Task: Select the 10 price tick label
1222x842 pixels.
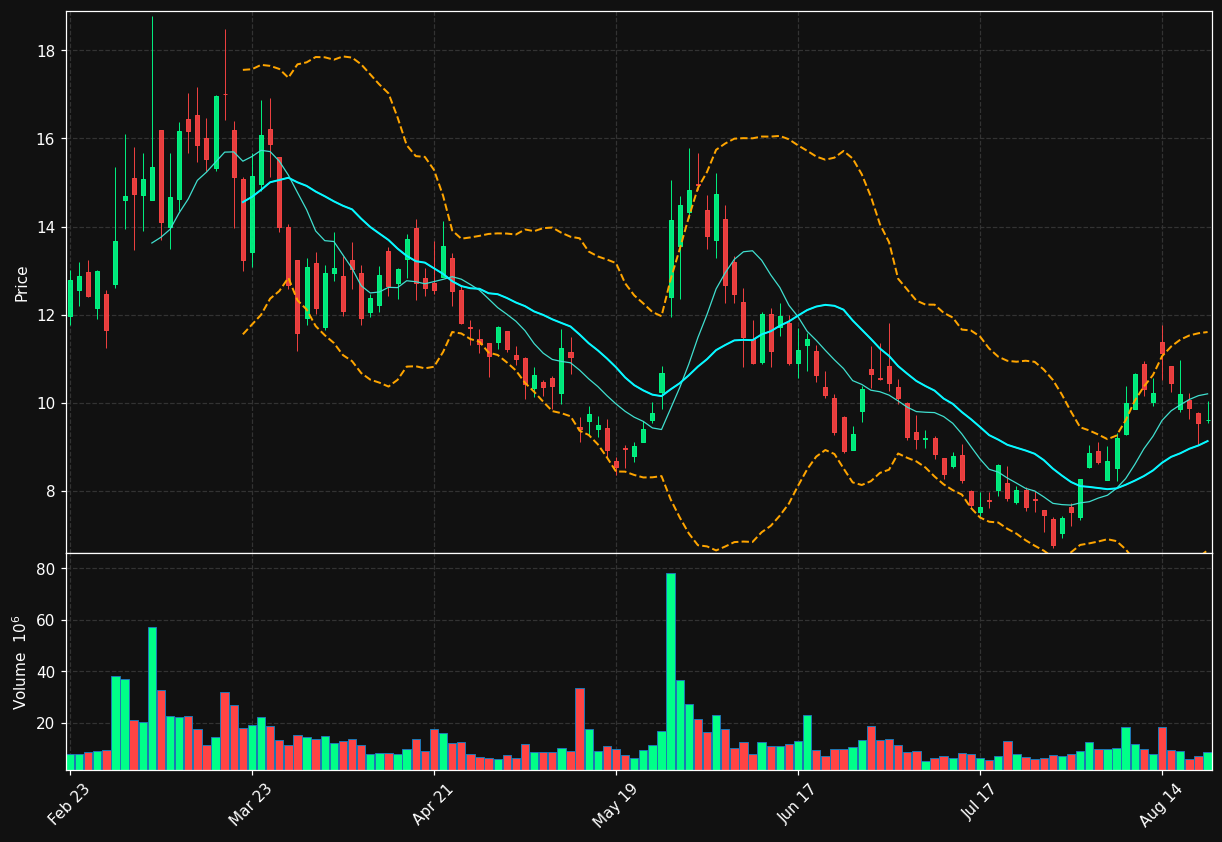Action: [48, 403]
